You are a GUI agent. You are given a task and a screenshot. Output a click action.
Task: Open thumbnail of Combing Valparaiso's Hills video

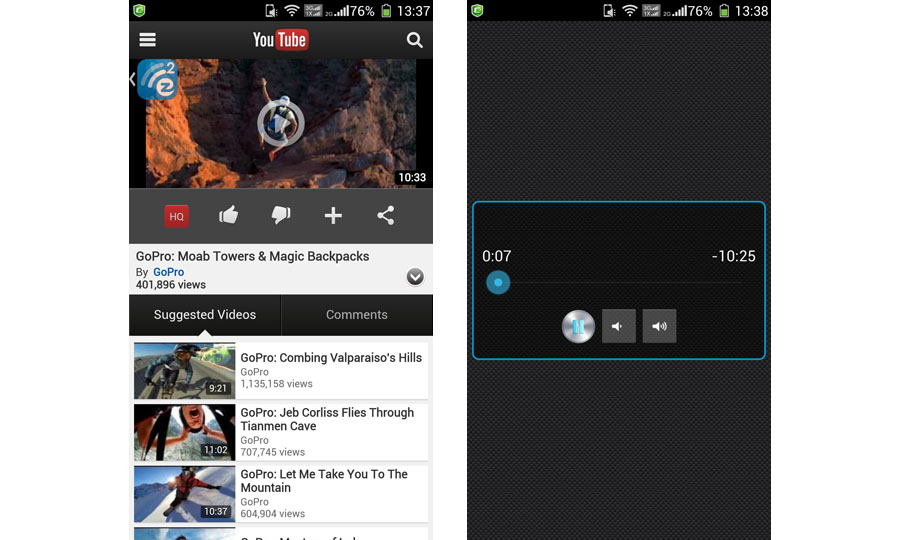coord(184,371)
